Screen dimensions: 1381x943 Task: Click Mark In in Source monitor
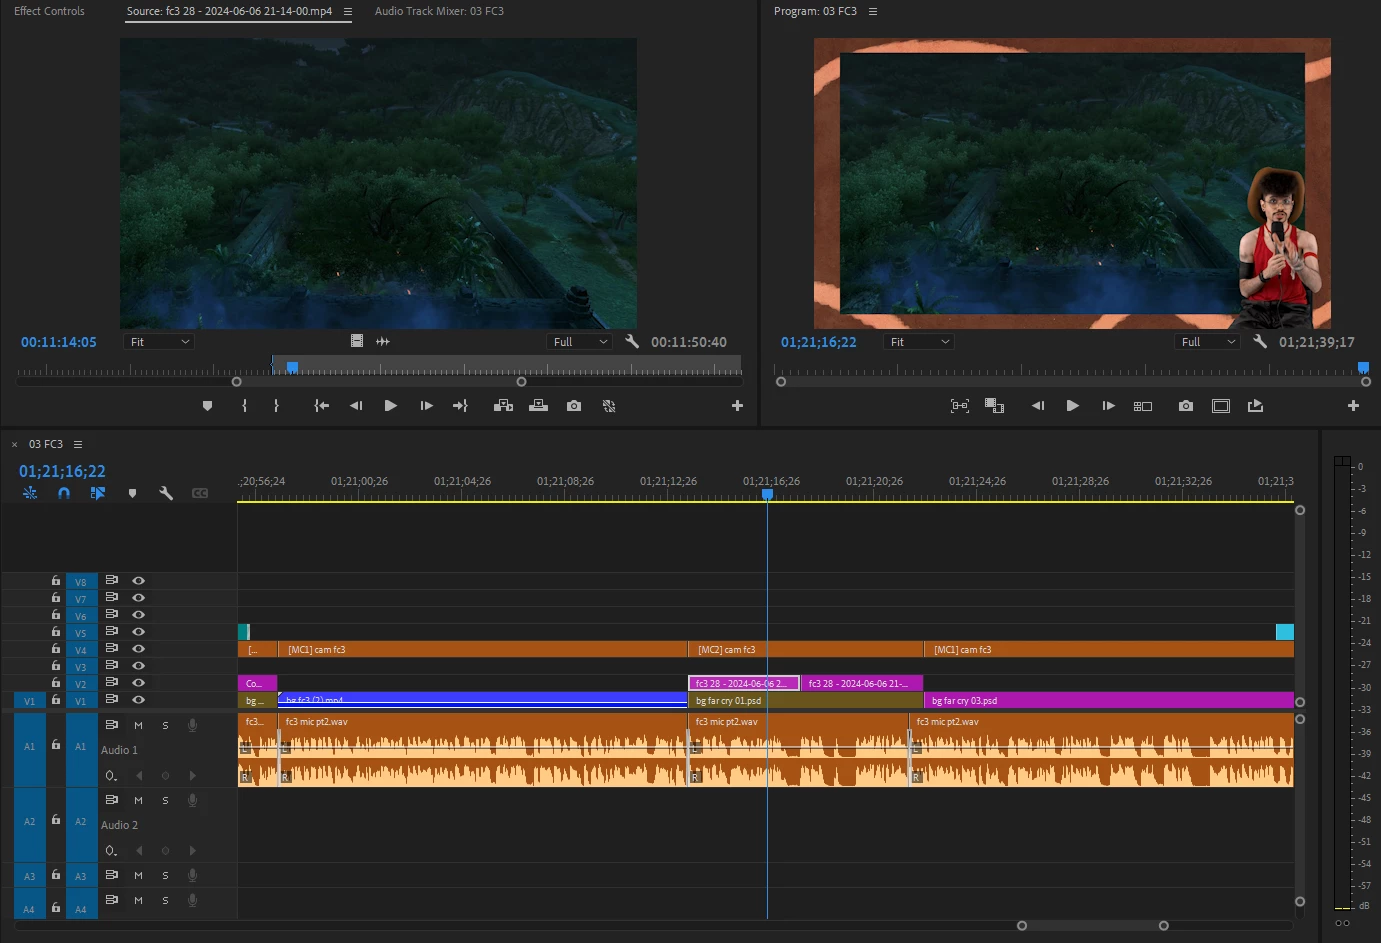tap(244, 406)
